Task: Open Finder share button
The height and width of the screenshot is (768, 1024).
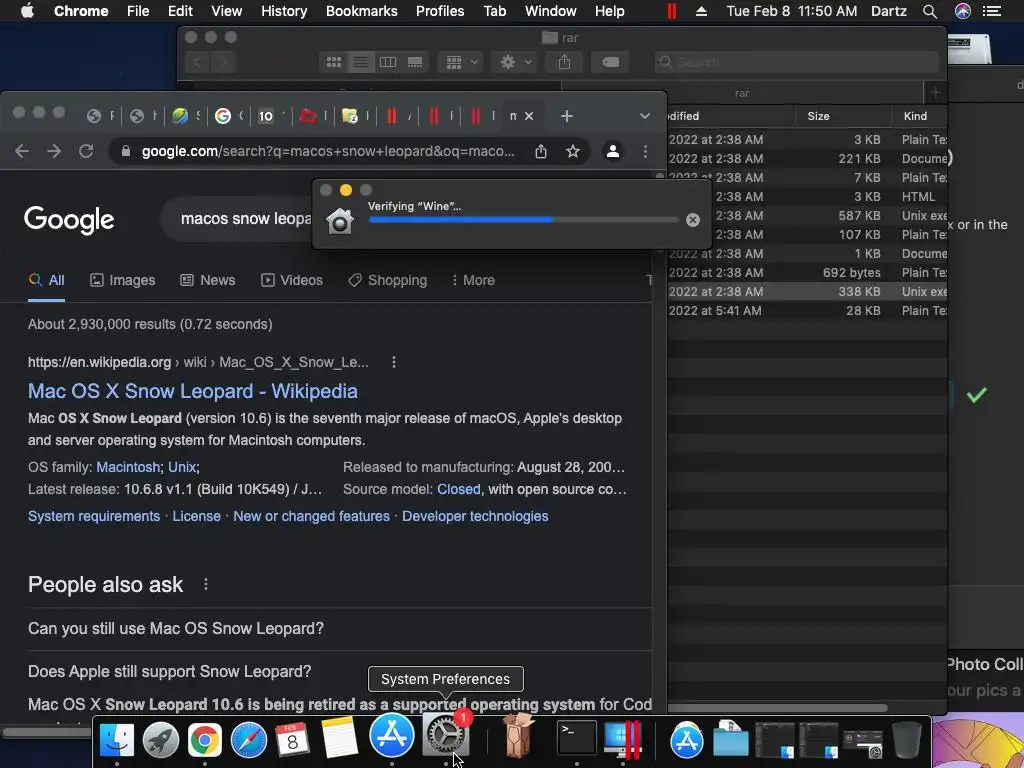Action: pyautogui.click(x=564, y=62)
